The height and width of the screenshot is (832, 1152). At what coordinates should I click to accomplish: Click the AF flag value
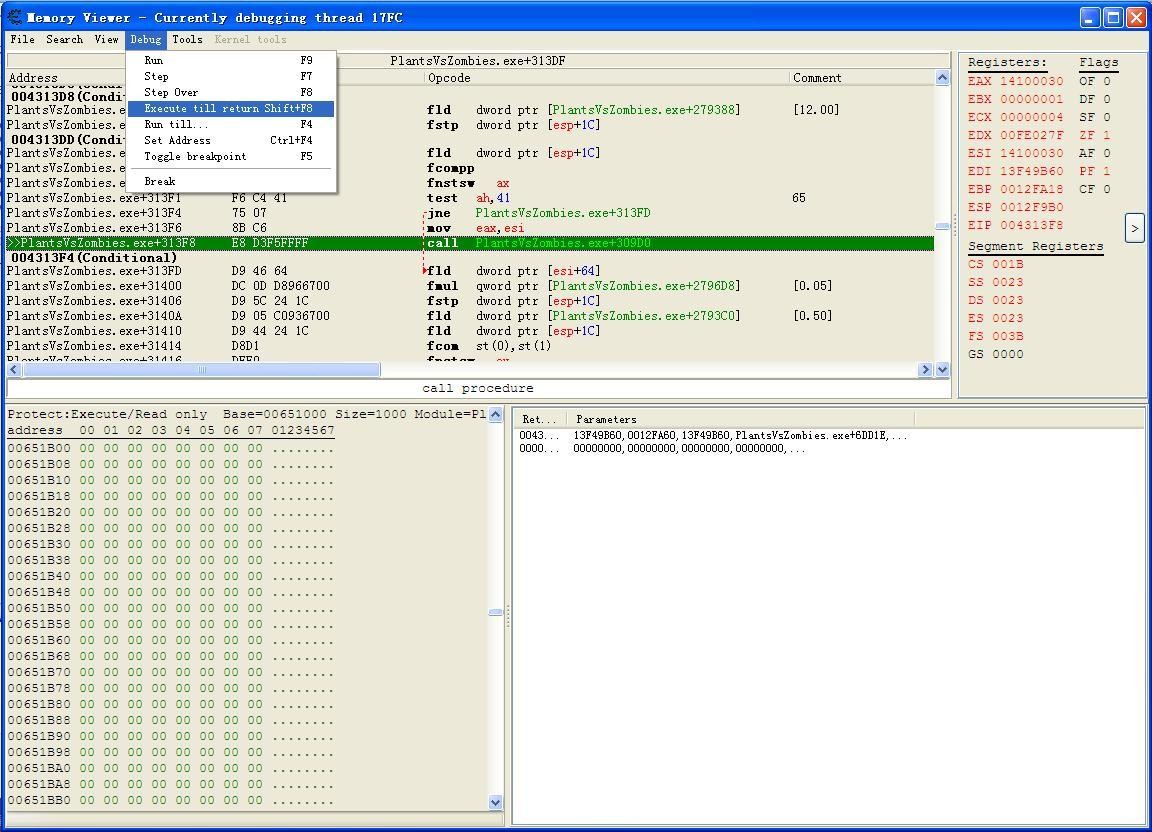[1106, 154]
